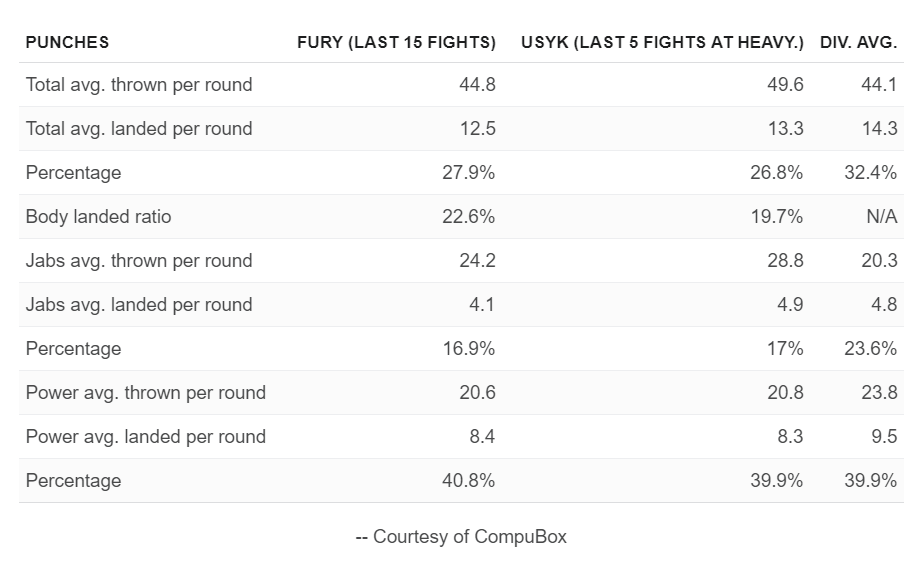Select the DIV. AVG. column header

(x=858, y=42)
